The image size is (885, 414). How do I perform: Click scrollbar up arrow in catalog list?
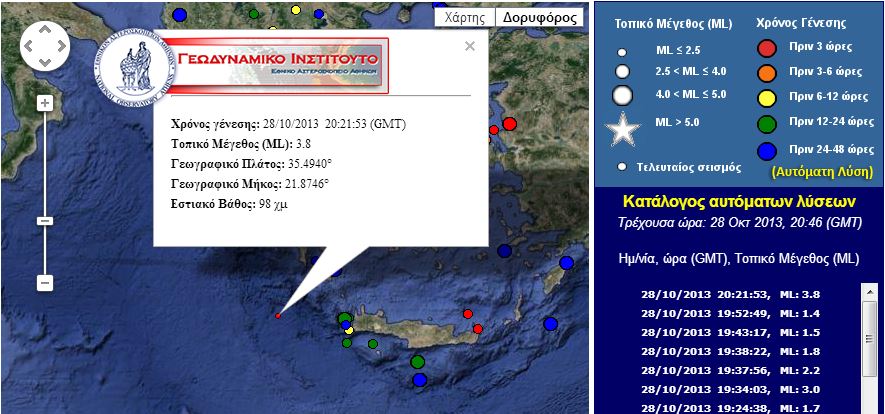click(x=867, y=291)
